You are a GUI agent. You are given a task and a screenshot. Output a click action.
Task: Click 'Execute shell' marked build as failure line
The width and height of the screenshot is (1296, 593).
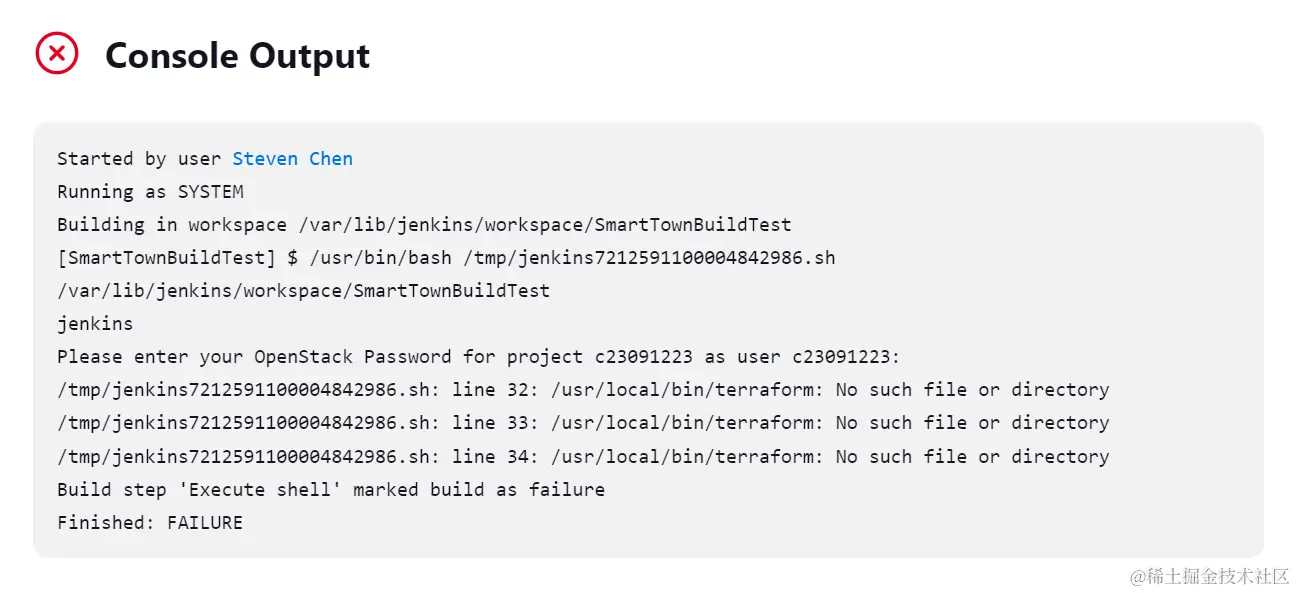coord(331,489)
